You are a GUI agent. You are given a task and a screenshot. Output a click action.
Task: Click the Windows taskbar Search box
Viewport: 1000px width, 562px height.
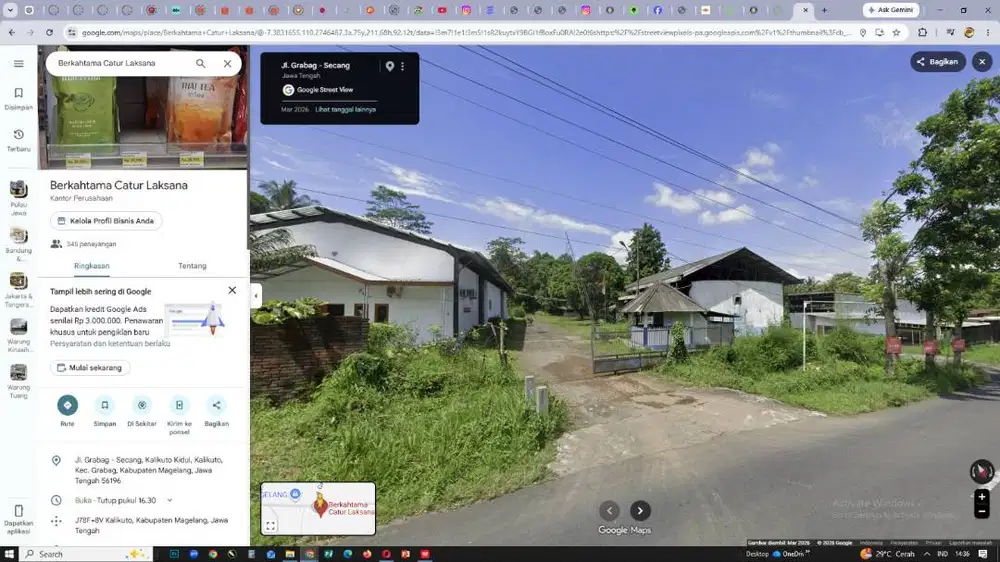point(86,554)
